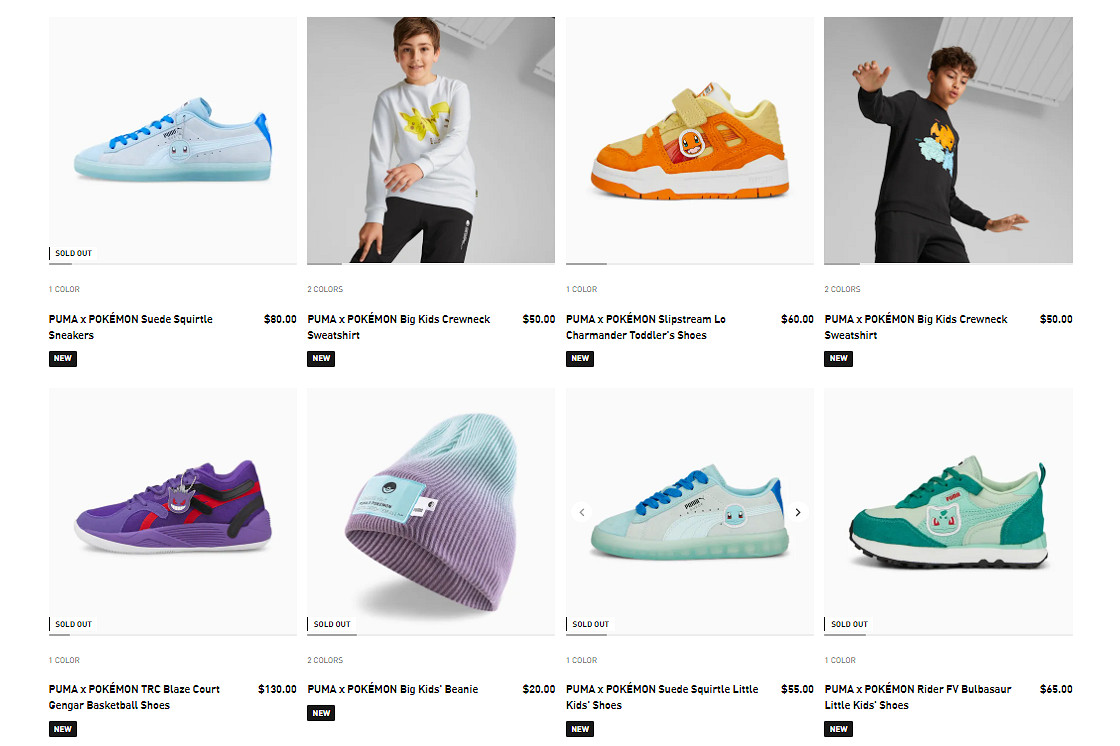Open the white Pikachu crewneck sweatshirt photo
1120x746 pixels.
(430, 140)
